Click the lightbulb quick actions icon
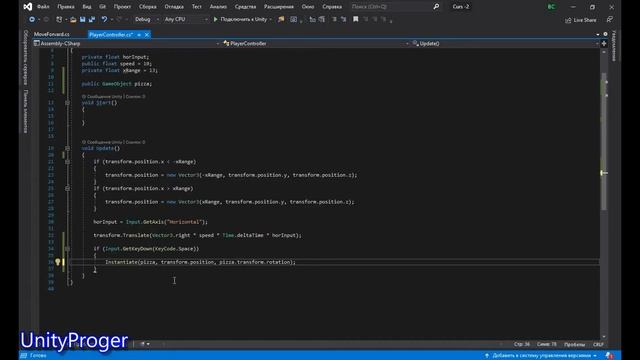 [58, 262]
